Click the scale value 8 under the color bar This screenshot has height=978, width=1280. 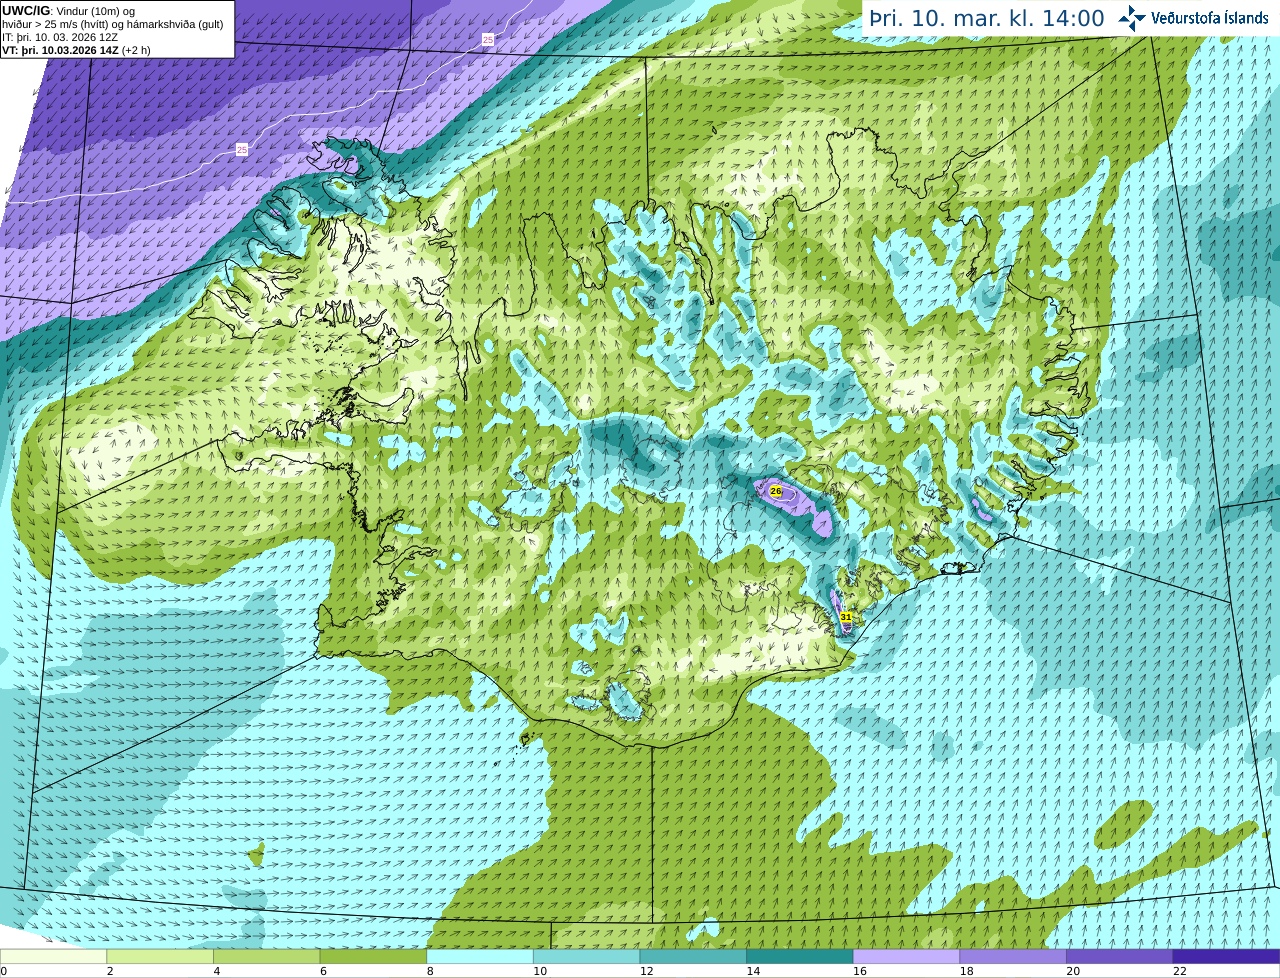coord(429,971)
